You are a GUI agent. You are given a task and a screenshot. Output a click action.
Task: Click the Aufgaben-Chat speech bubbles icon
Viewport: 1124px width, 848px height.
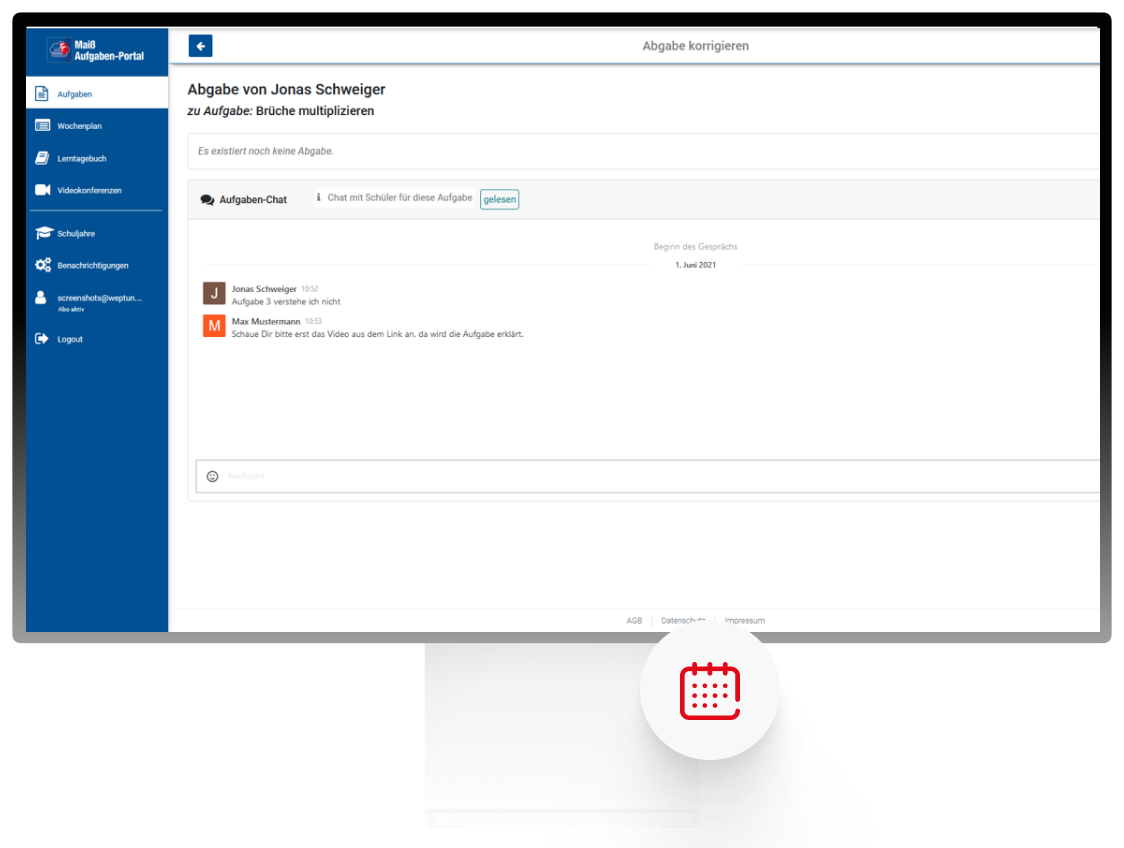pos(207,200)
